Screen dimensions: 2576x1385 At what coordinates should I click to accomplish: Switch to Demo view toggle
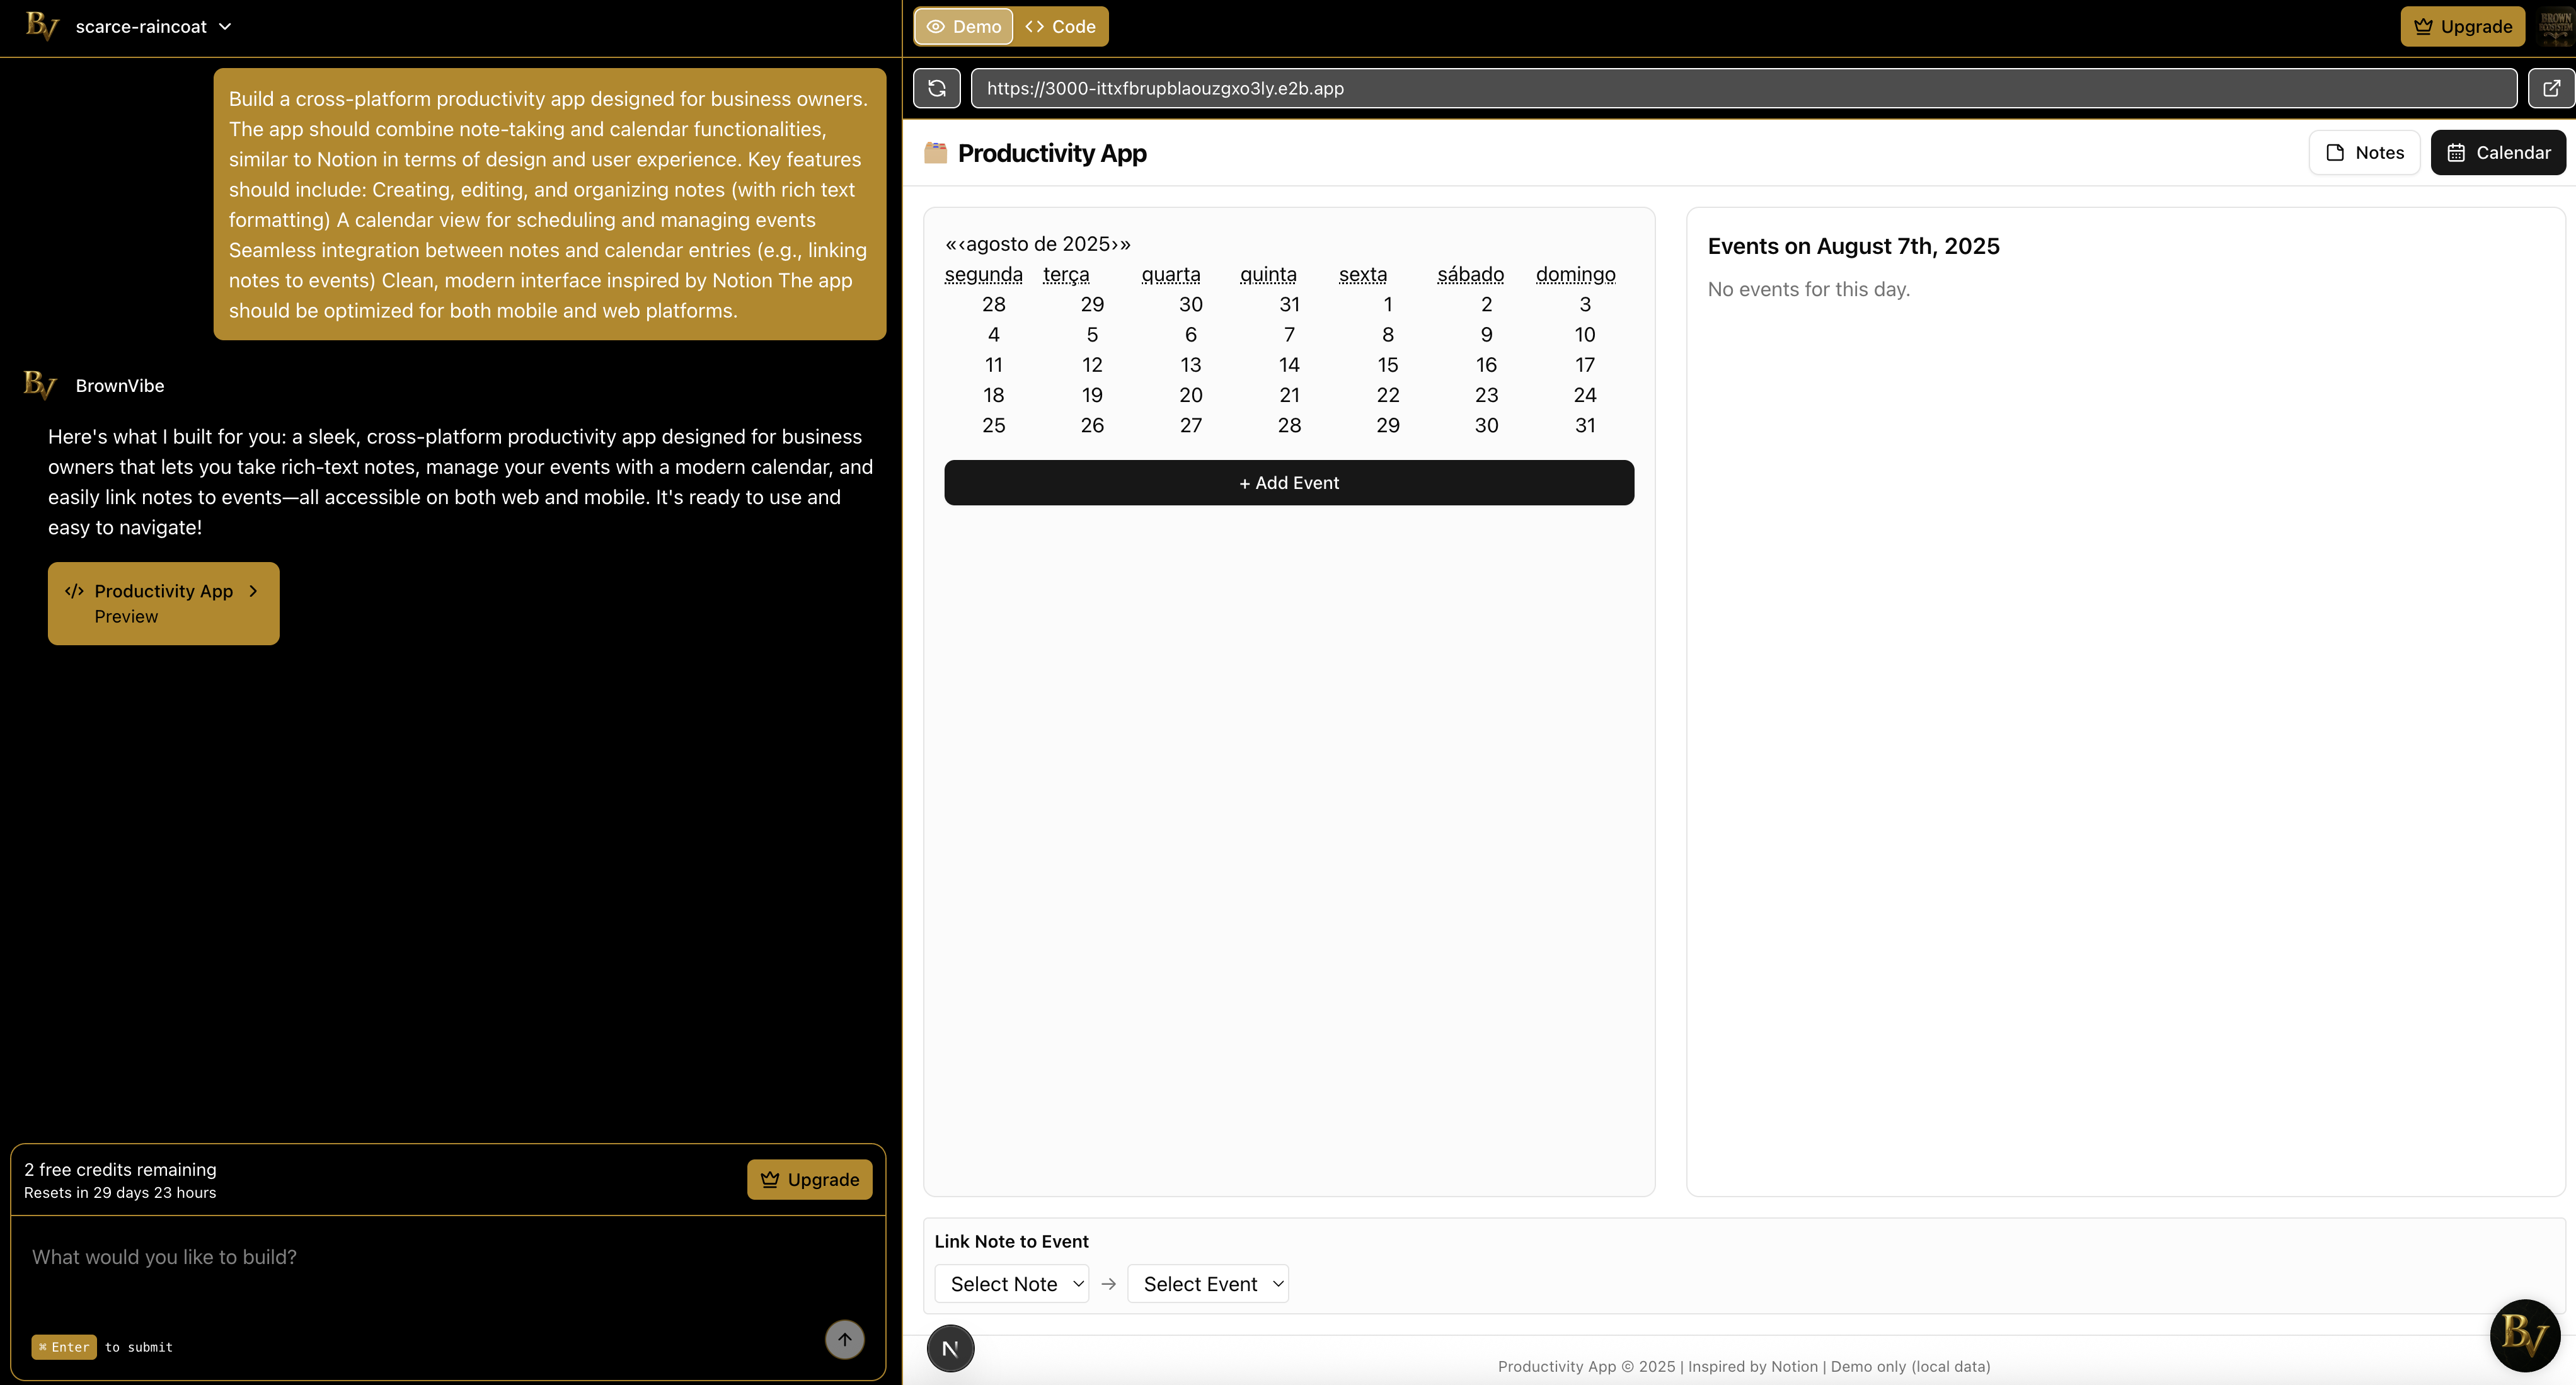pyautogui.click(x=963, y=27)
